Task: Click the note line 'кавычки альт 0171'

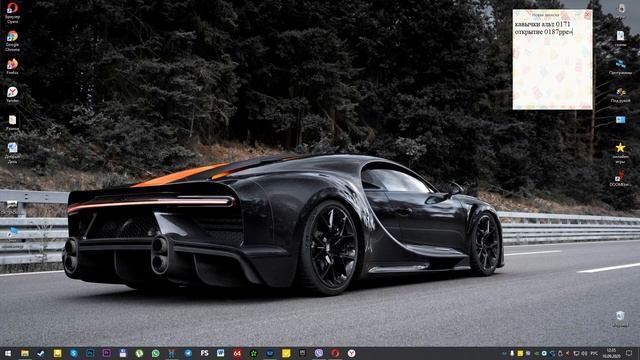Action: pyautogui.click(x=542, y=24)
